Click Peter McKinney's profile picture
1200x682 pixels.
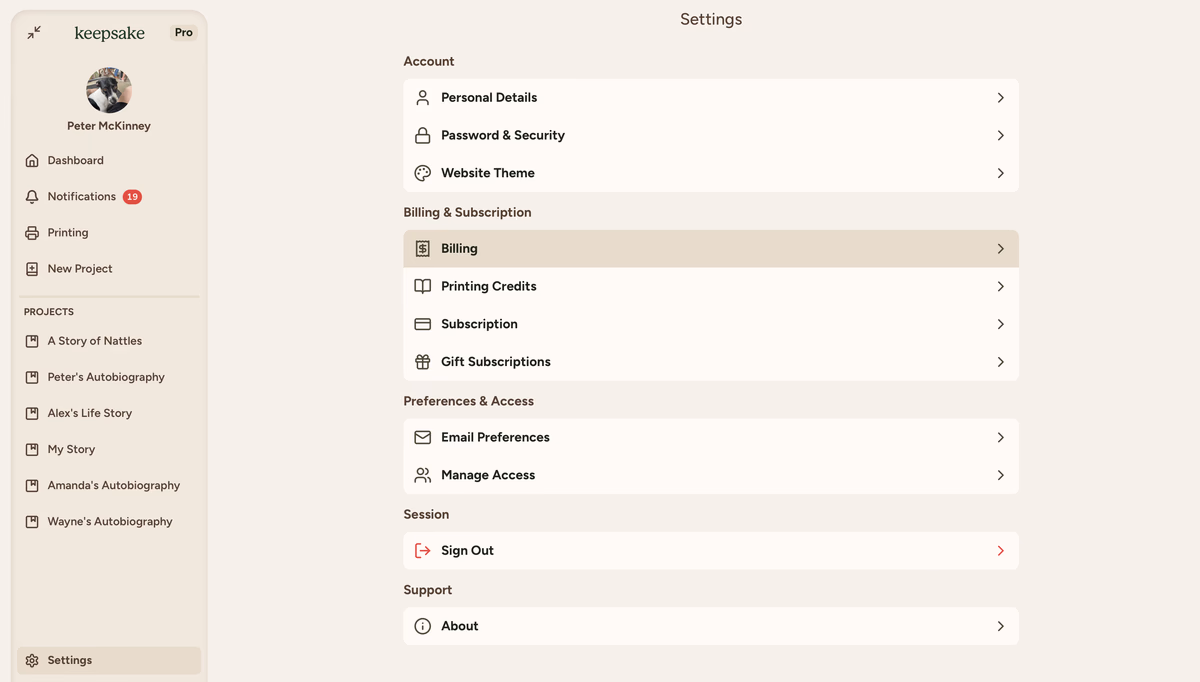tap(109, 91)
